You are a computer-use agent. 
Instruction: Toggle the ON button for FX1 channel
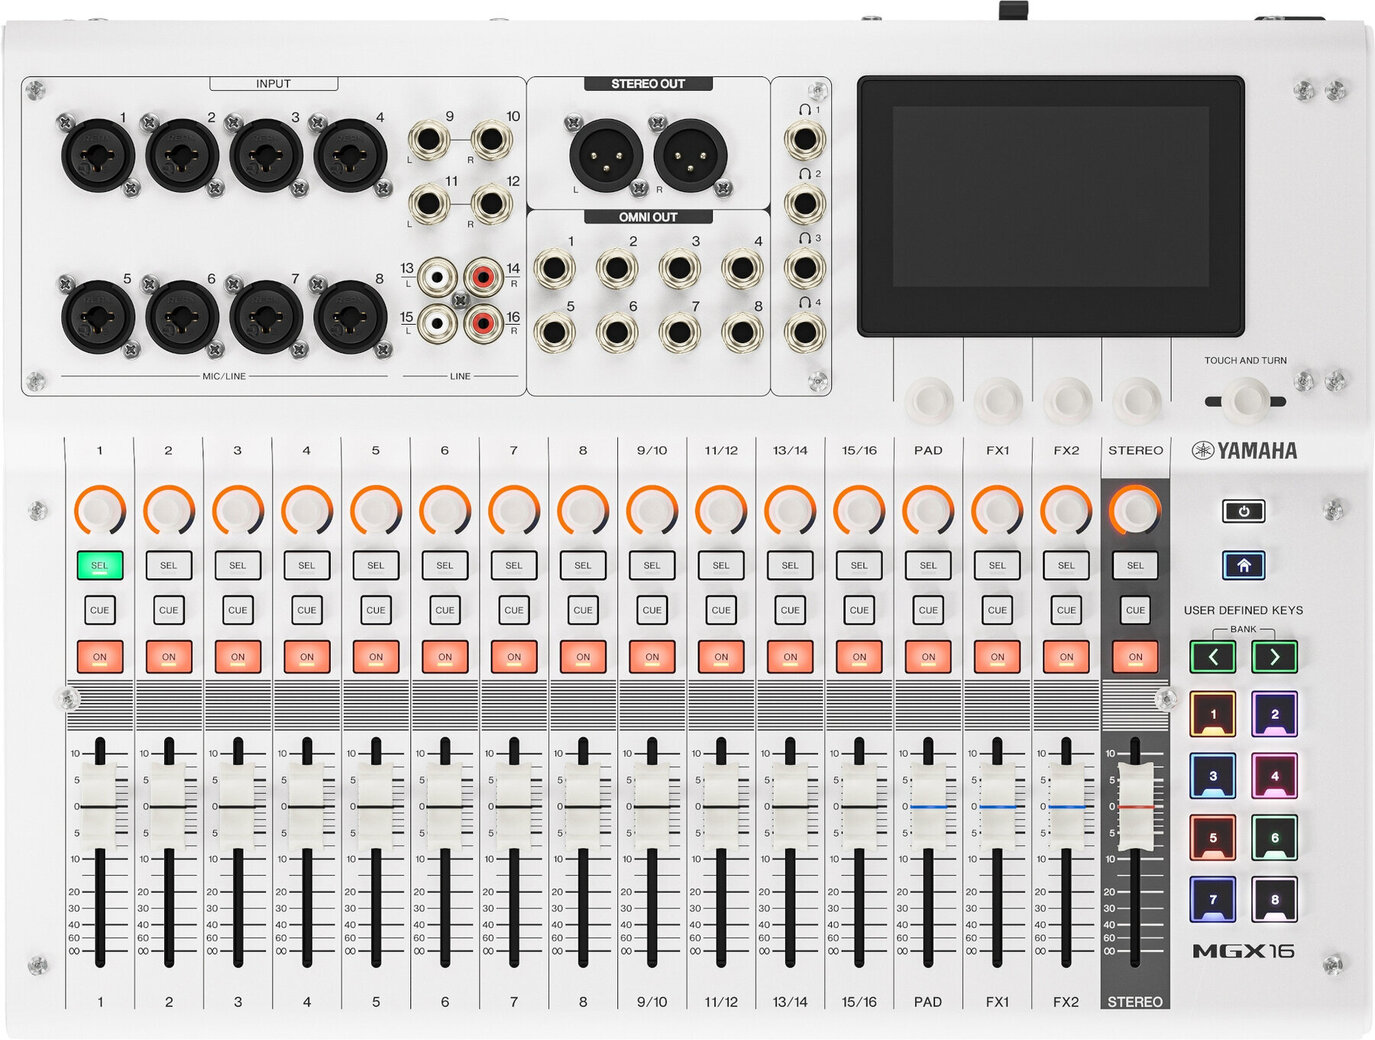(997, 657)
